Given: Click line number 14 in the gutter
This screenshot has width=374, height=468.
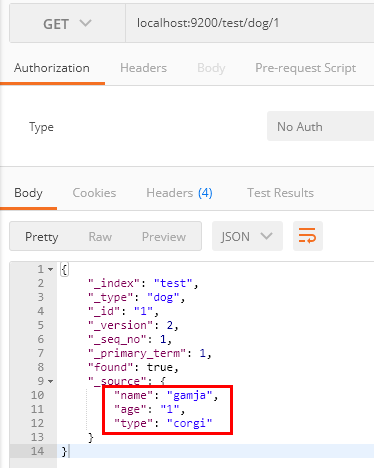Looking at the screenshot, I should pyautogui.click(x=37, y=451).
